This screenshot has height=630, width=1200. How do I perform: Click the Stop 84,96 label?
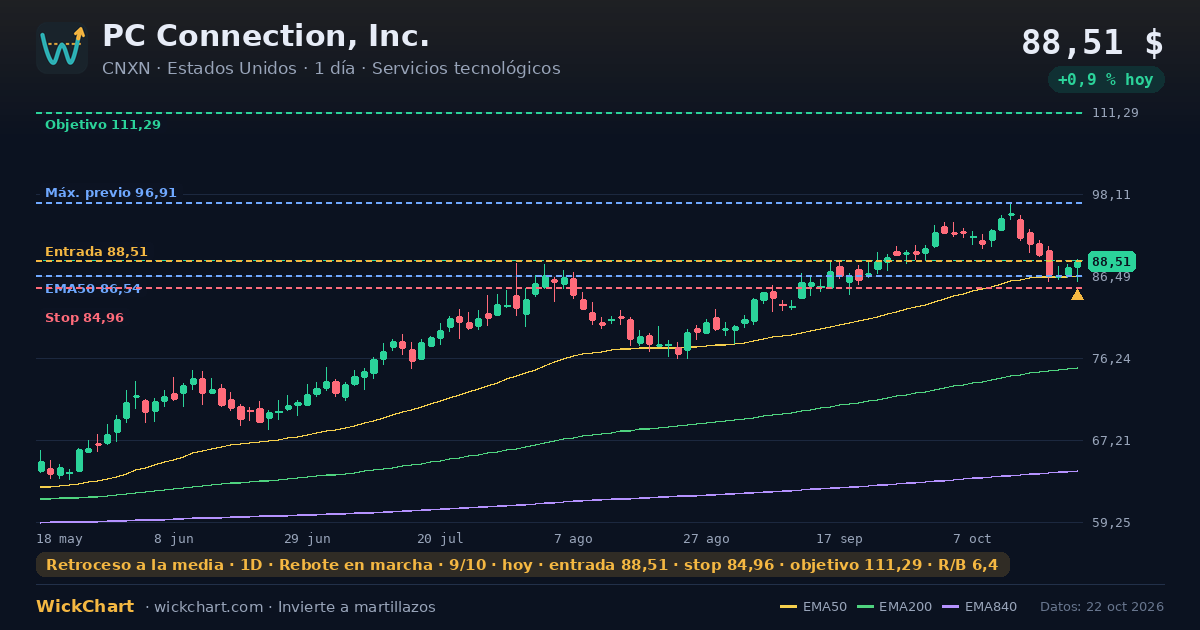click(85, 318)
